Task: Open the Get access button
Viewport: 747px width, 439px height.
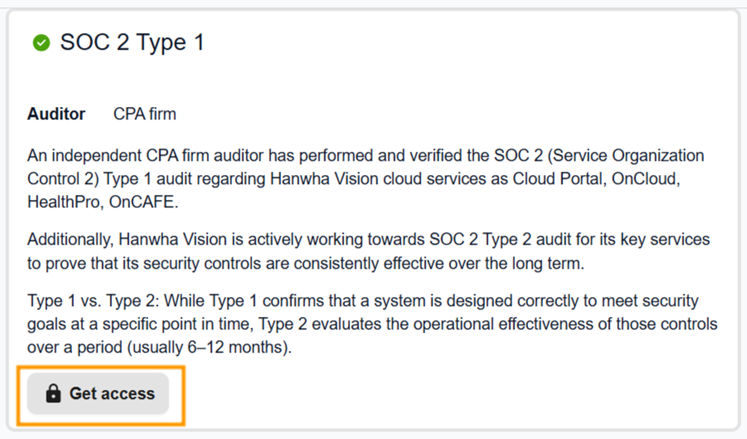Action: (98, 394)
